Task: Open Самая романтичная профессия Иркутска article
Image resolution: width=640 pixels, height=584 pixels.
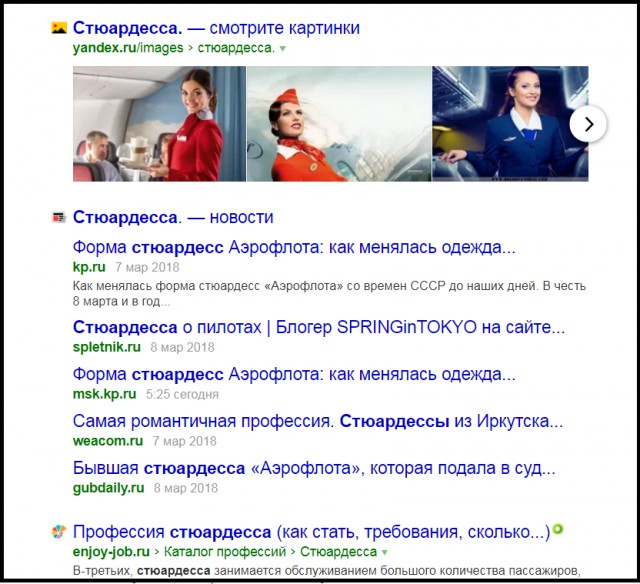Action: (318, 421)
